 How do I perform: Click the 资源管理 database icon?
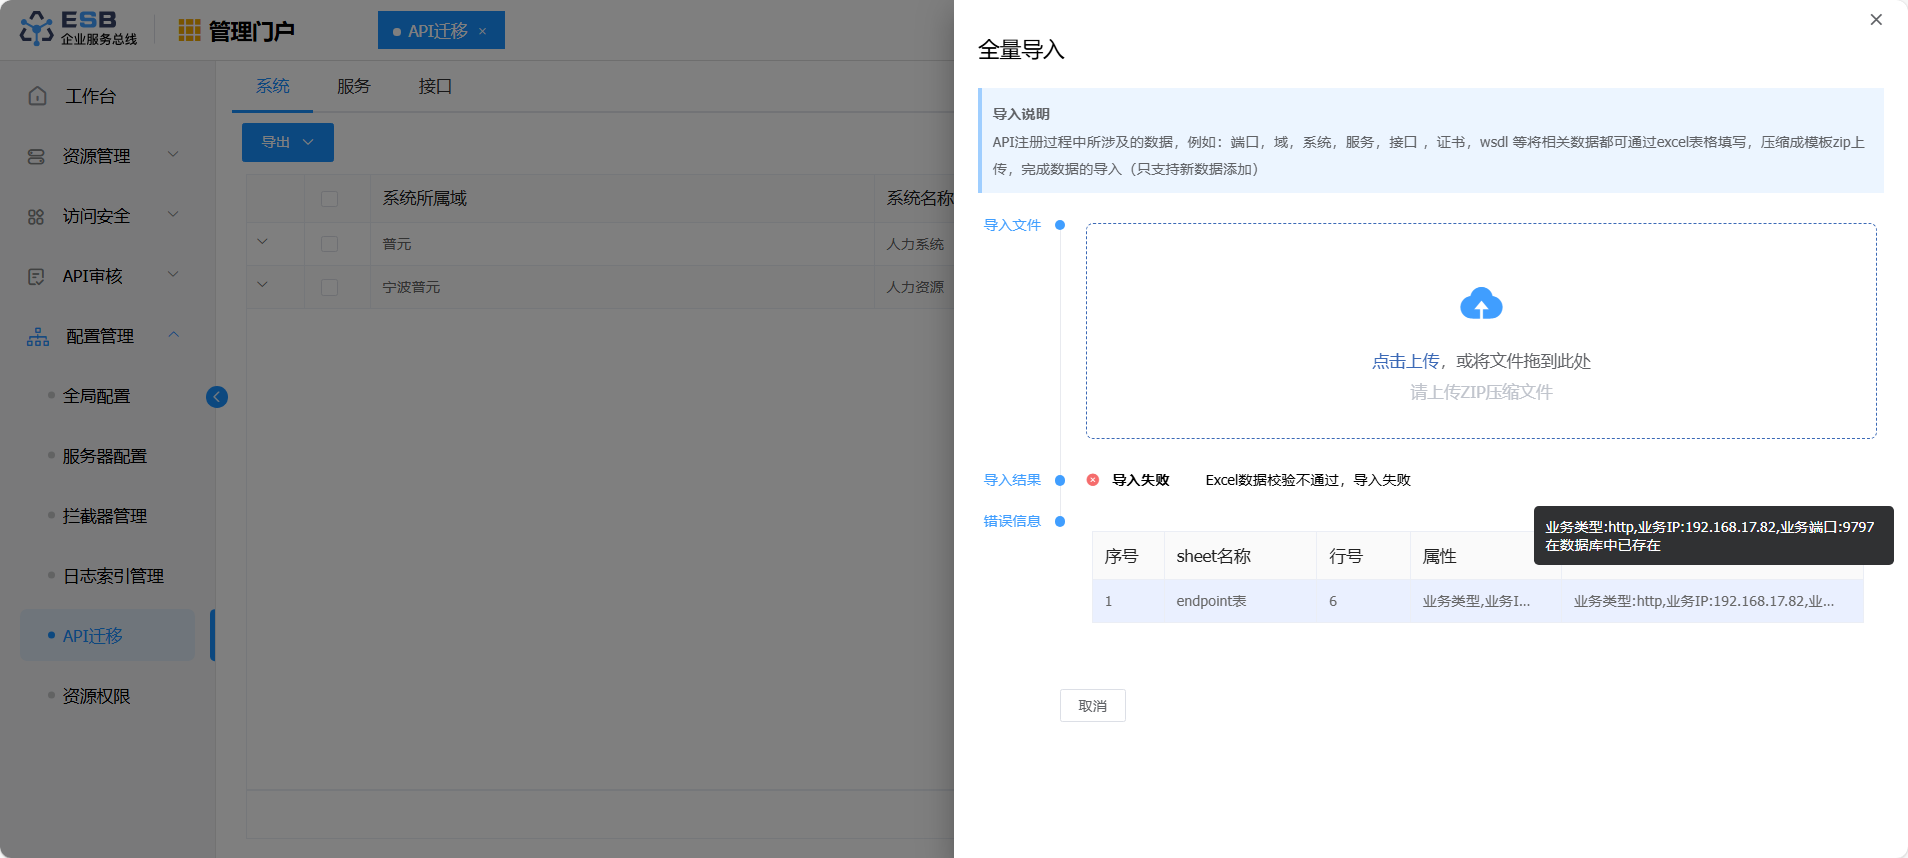[36, 157]
